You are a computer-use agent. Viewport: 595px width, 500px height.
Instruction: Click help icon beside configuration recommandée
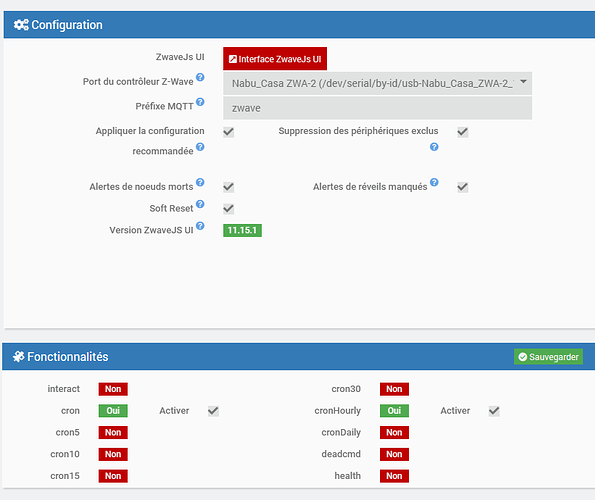click(200, 147)
